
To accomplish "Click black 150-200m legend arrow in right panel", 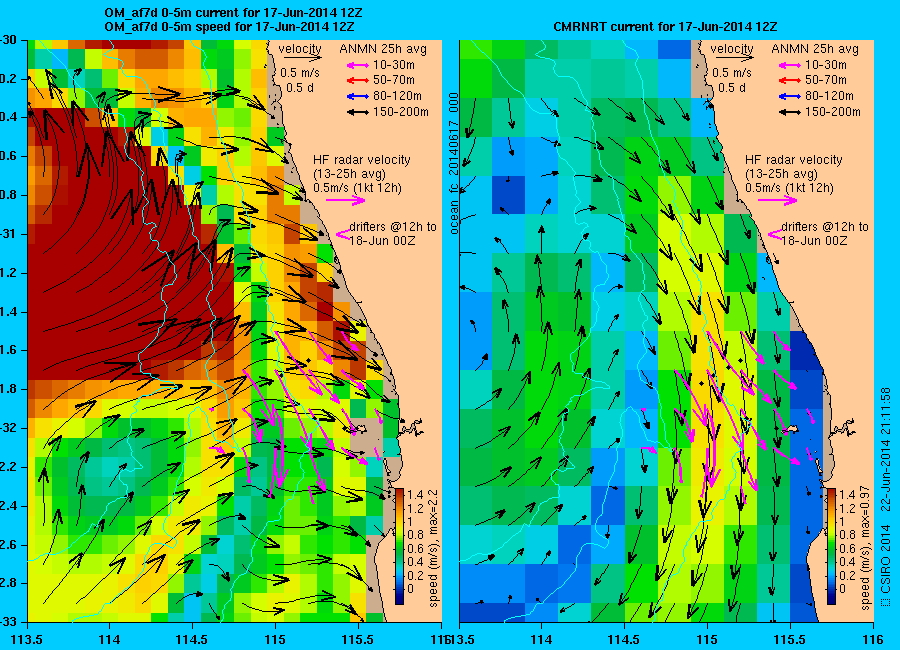I will click(790, 113).
